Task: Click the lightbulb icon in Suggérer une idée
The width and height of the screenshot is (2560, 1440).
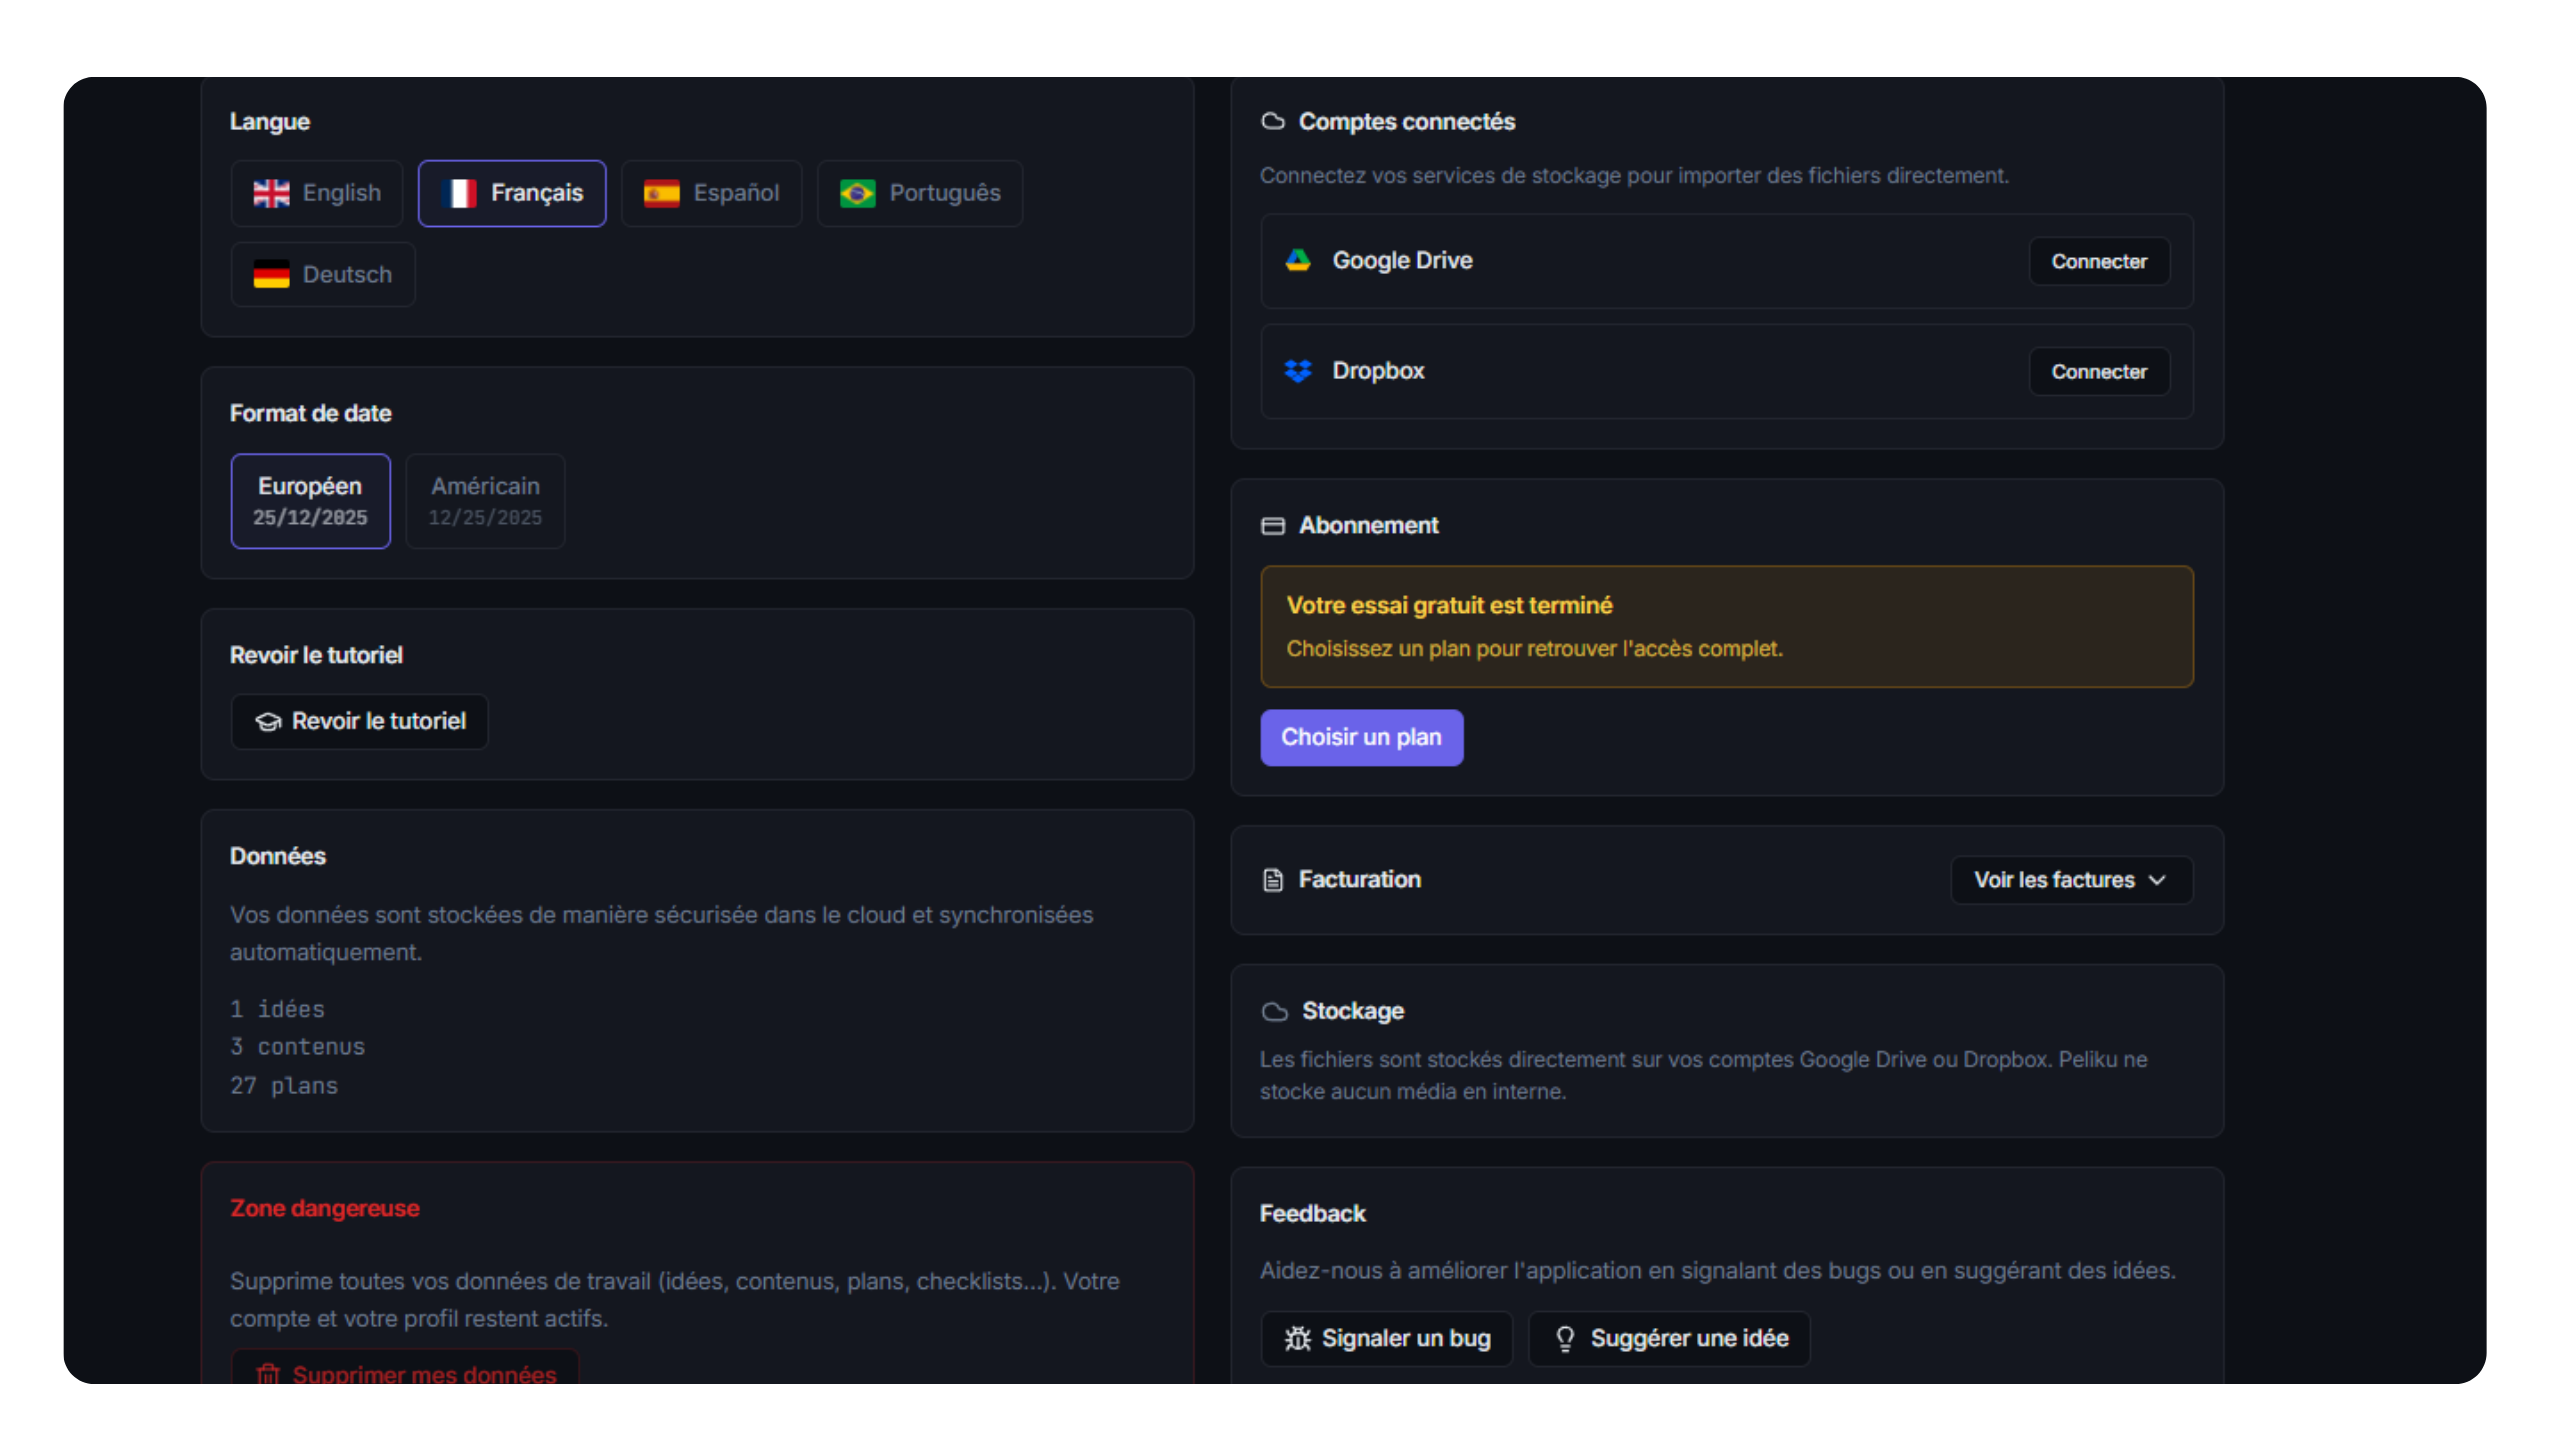Action: pos(1565,1338)
